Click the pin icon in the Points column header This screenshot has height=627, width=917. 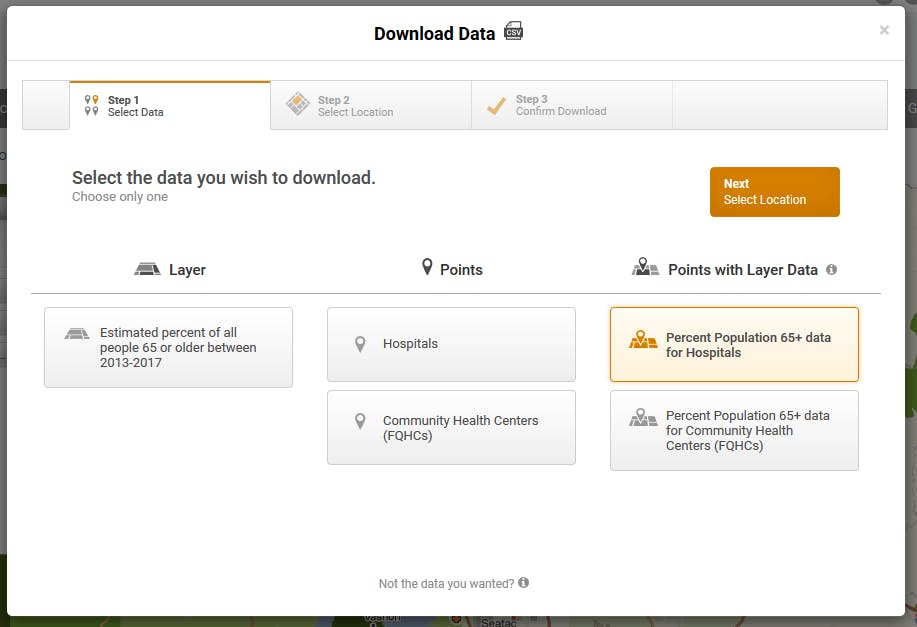(x=428, y=267)
